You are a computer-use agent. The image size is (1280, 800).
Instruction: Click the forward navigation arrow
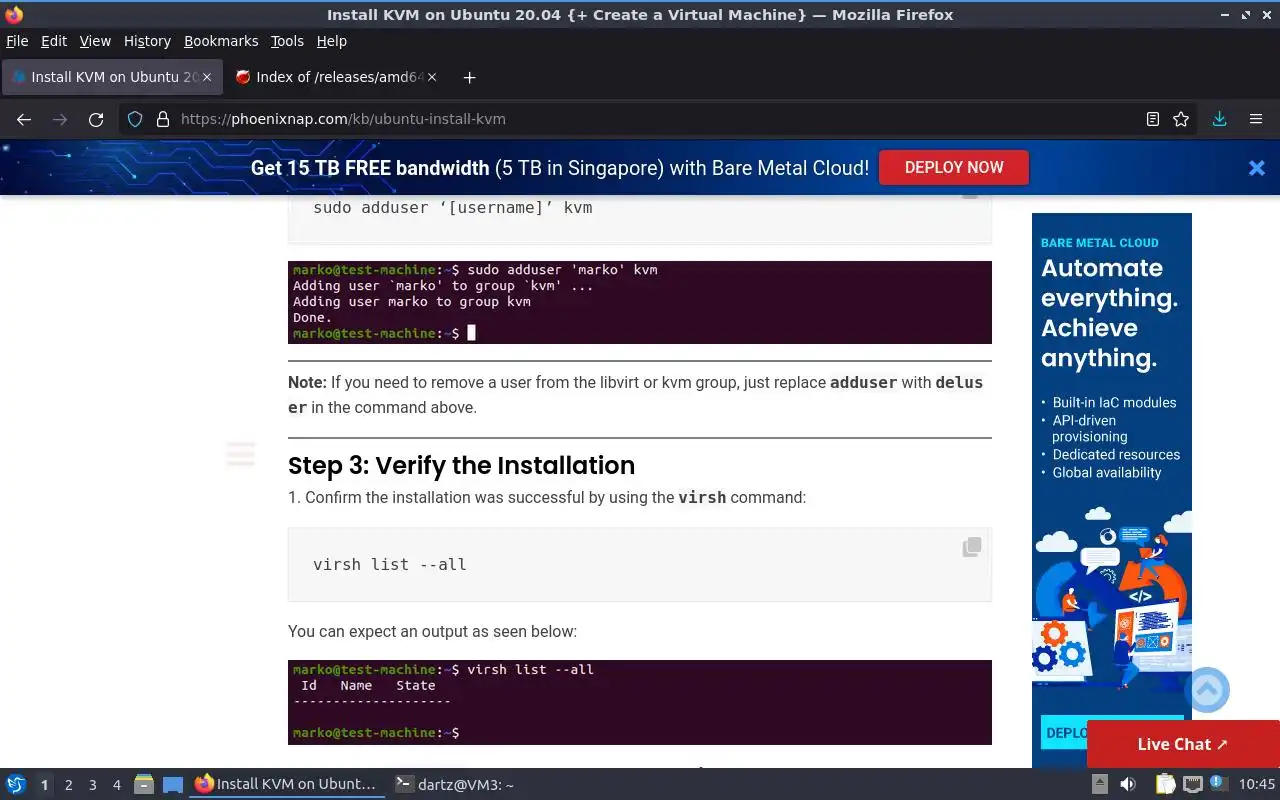point(60,119)
